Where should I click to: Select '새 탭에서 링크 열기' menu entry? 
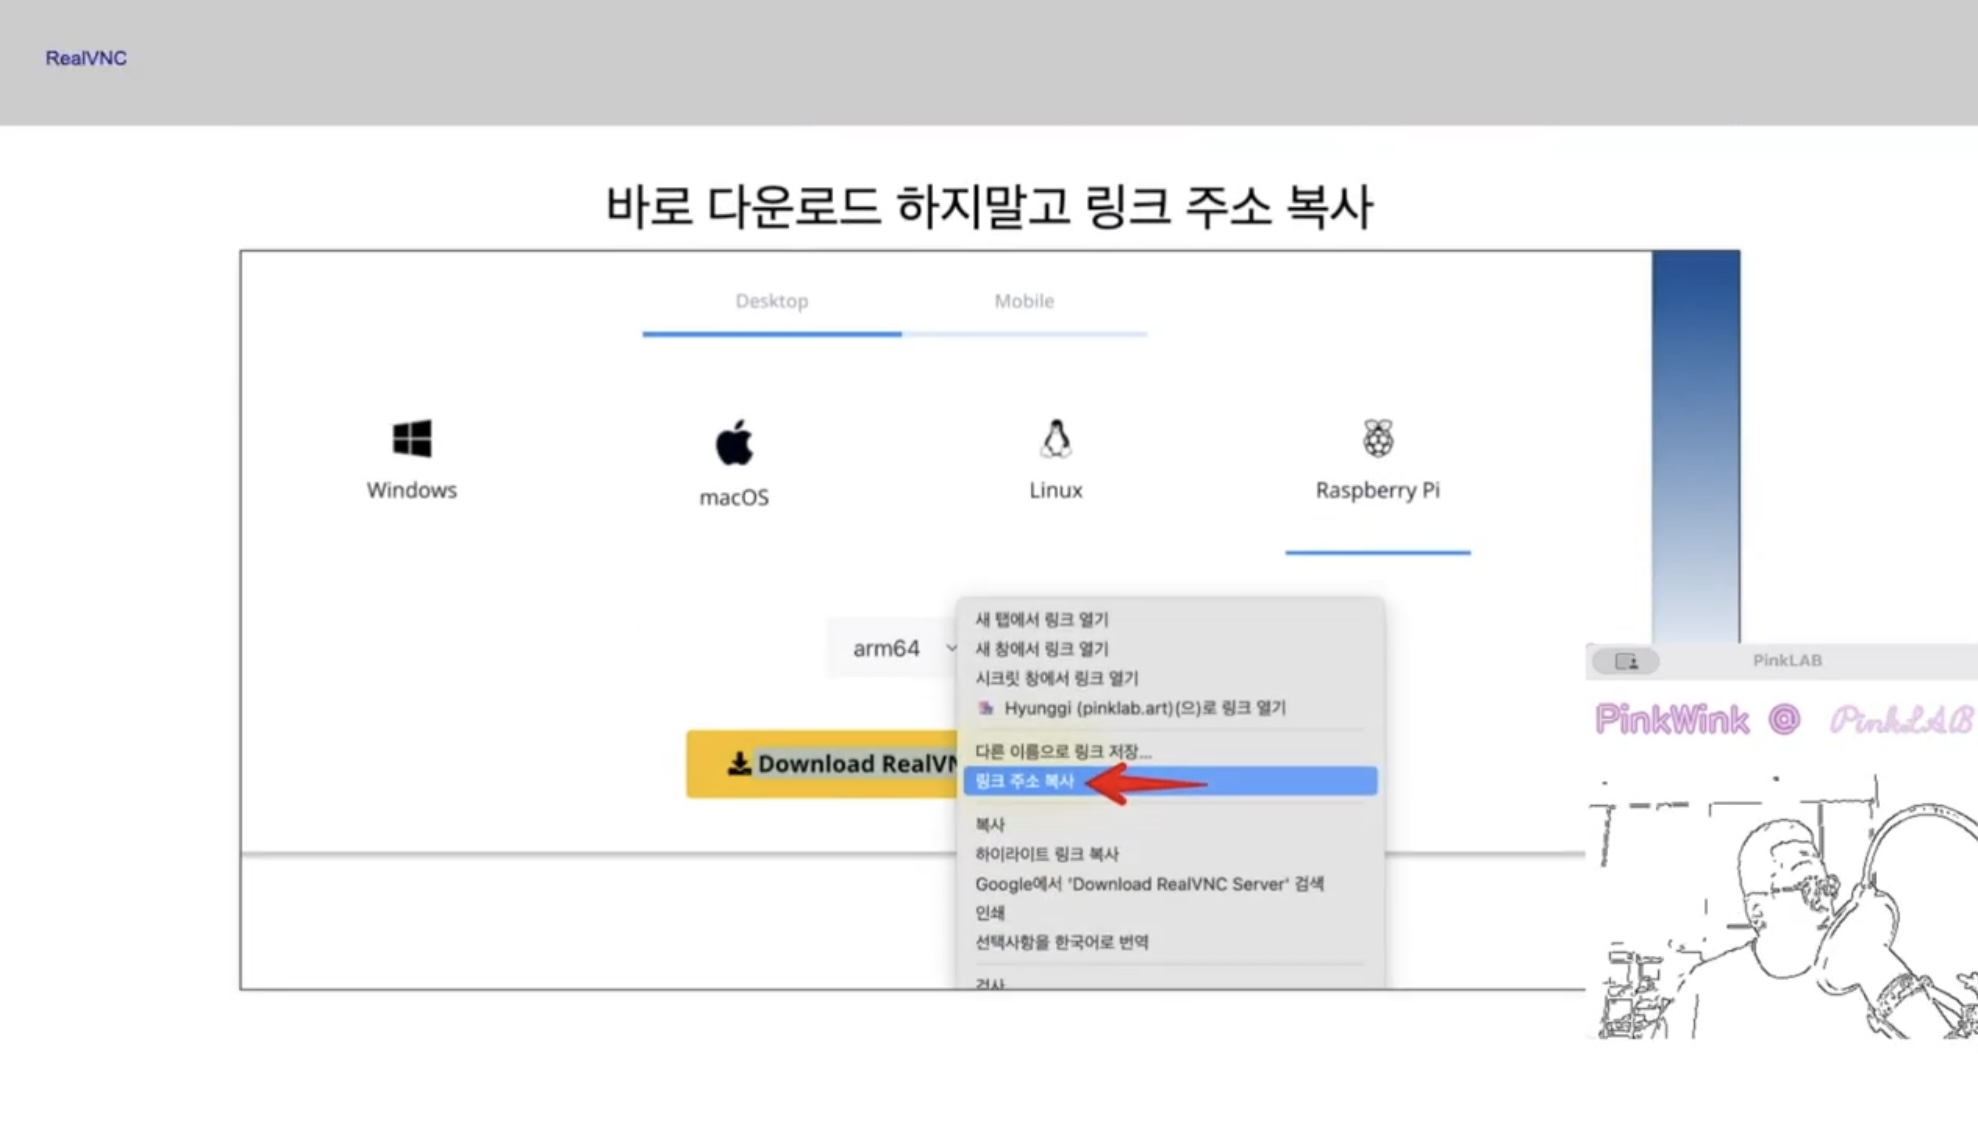(x=1041, y=620)
